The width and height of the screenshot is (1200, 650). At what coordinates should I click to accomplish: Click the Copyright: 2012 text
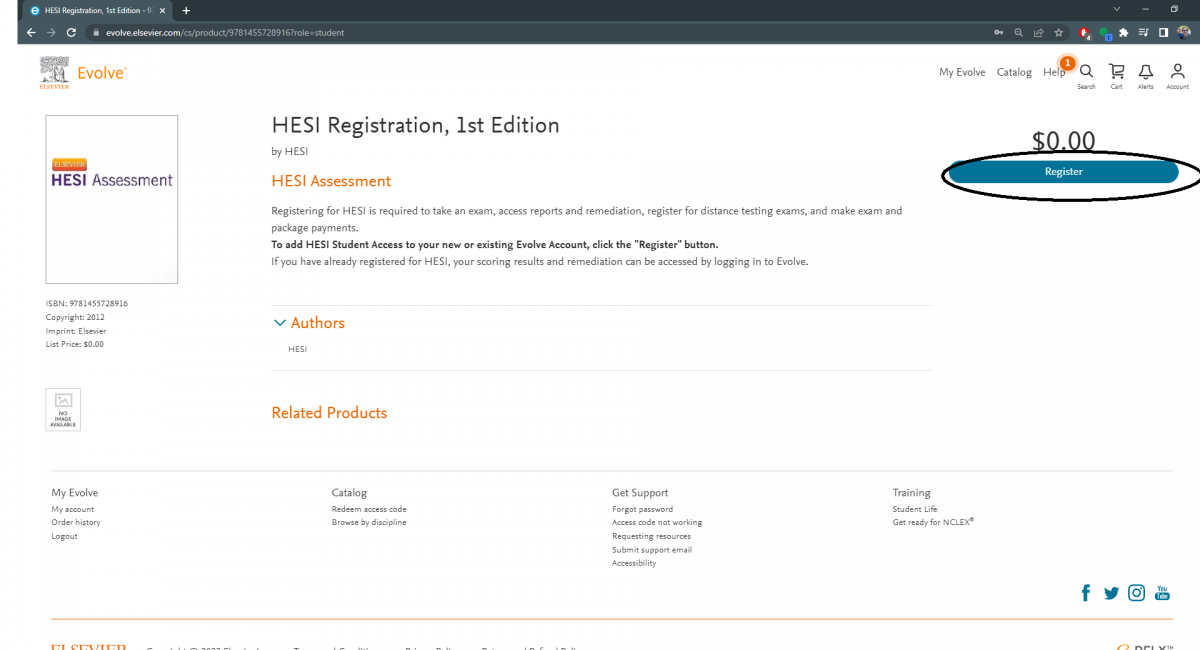75,317
